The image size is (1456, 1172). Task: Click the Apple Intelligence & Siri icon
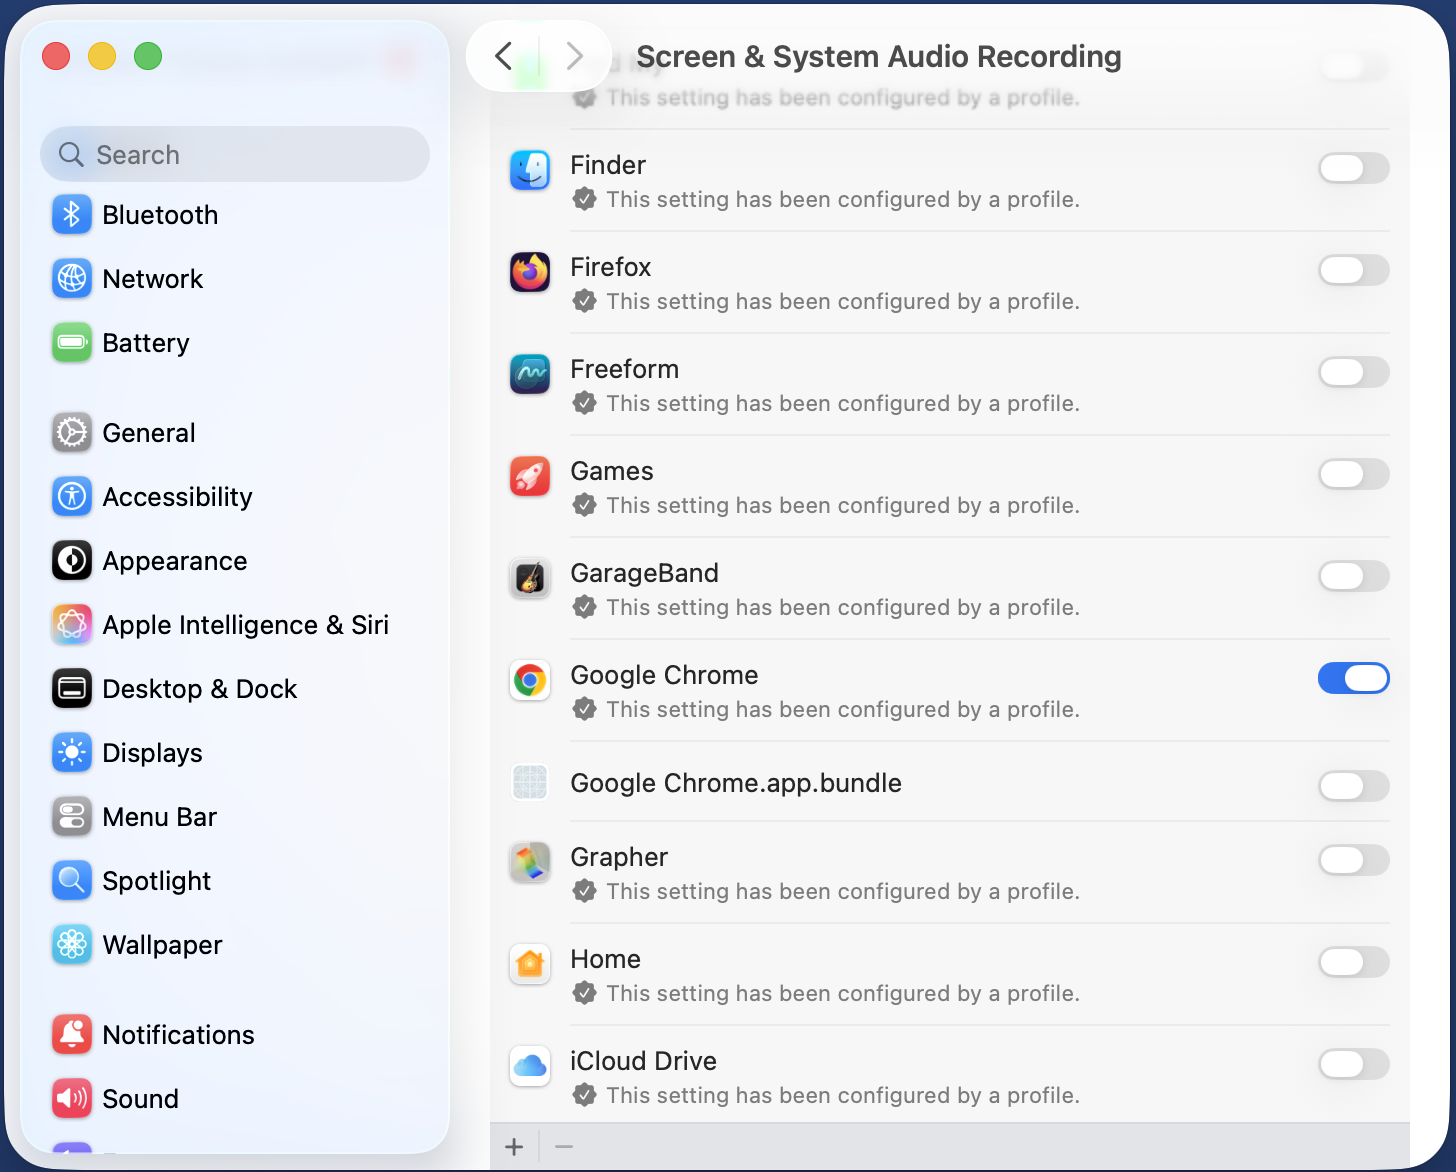(x=72, y=625)
